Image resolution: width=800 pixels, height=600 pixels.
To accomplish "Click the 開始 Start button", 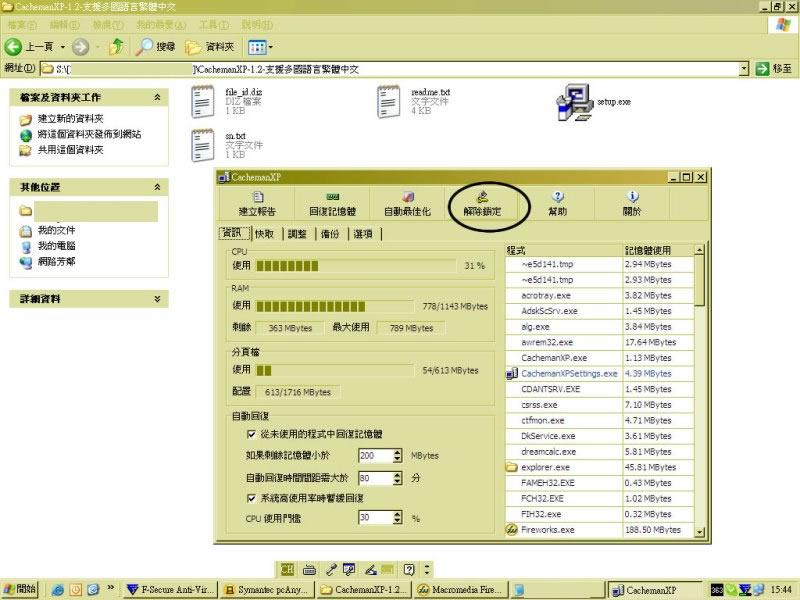I will pos(21,590).
